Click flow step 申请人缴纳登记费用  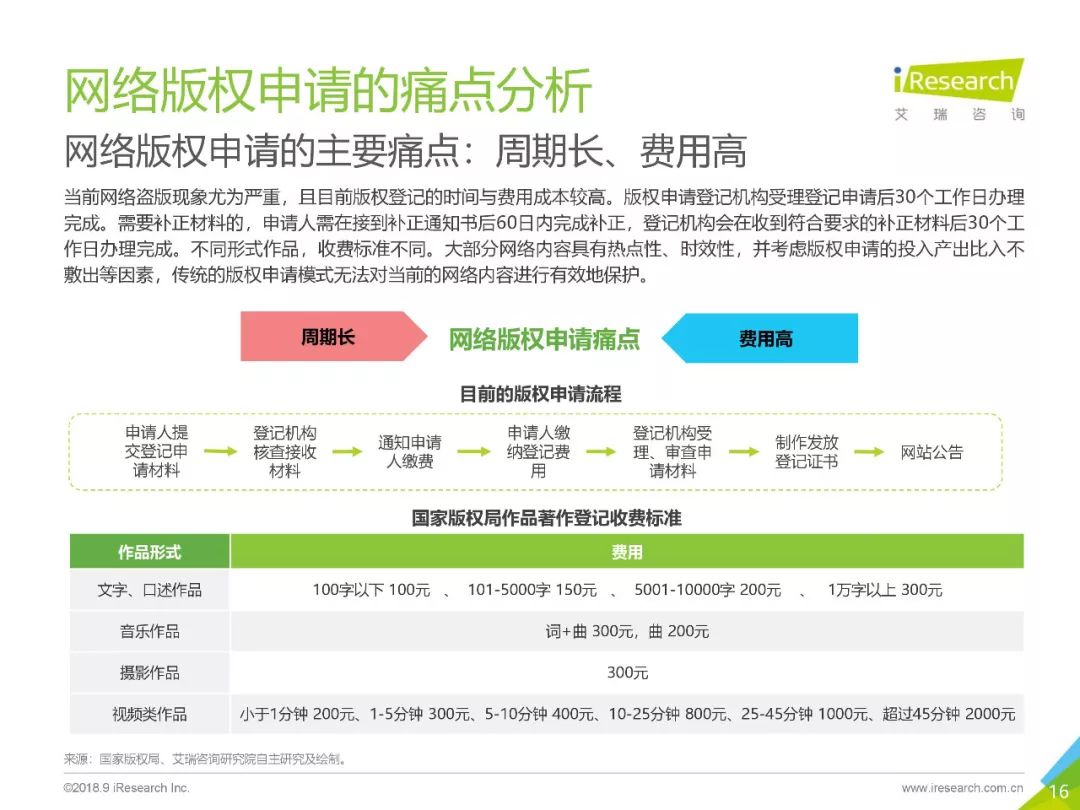point(539,452)
